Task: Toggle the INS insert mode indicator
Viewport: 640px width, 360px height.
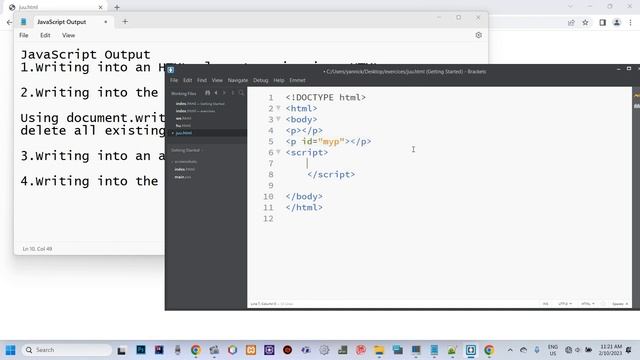Action: (x=546, y=304)
